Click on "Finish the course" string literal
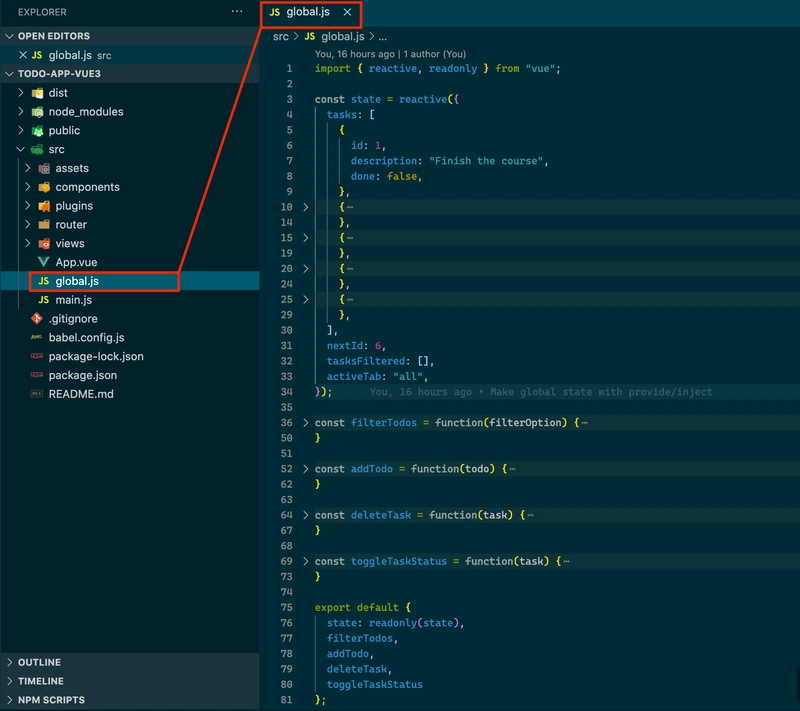 click(486, 161)
